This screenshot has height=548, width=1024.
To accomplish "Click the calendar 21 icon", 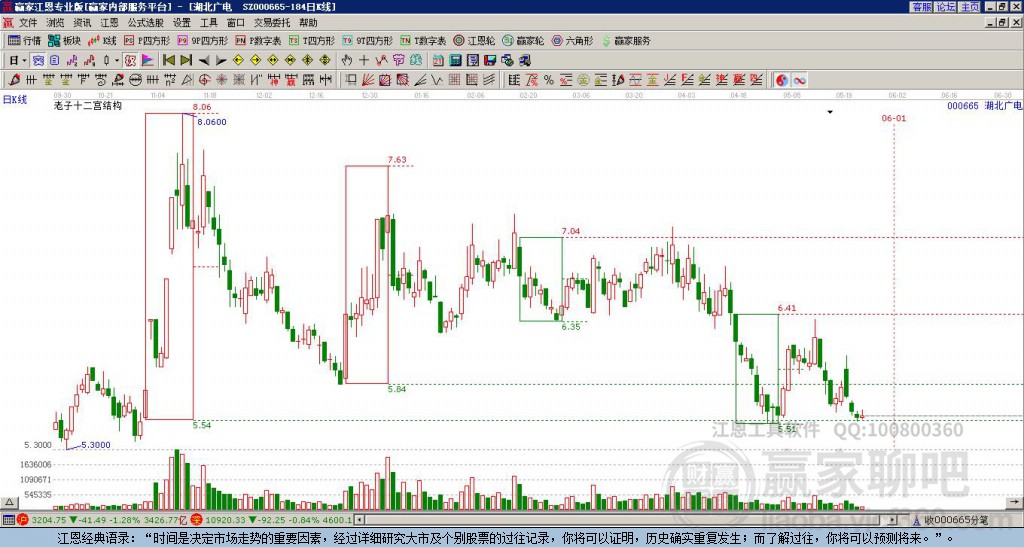I will tap(438, 61).
